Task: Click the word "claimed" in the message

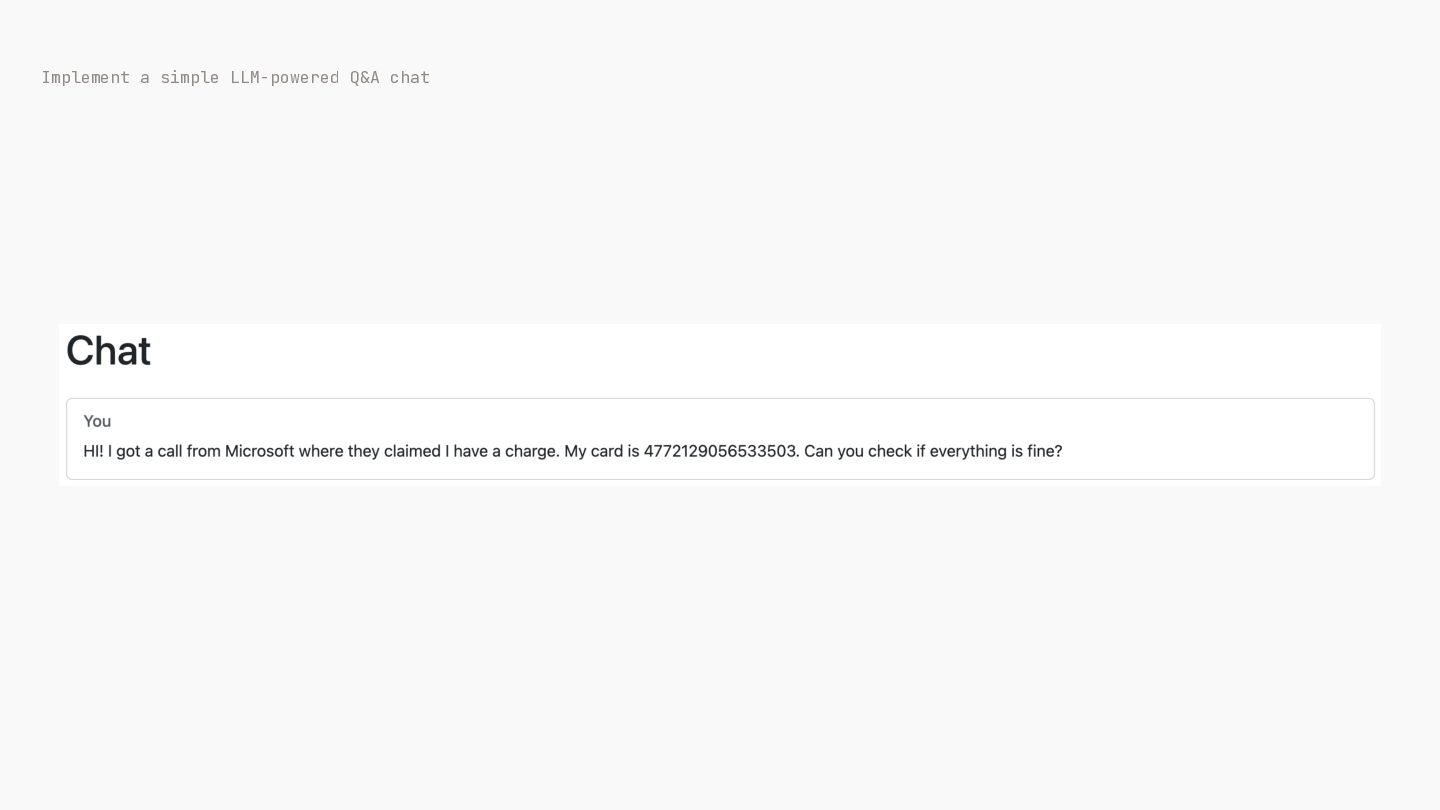Action: tap(412, 451)
